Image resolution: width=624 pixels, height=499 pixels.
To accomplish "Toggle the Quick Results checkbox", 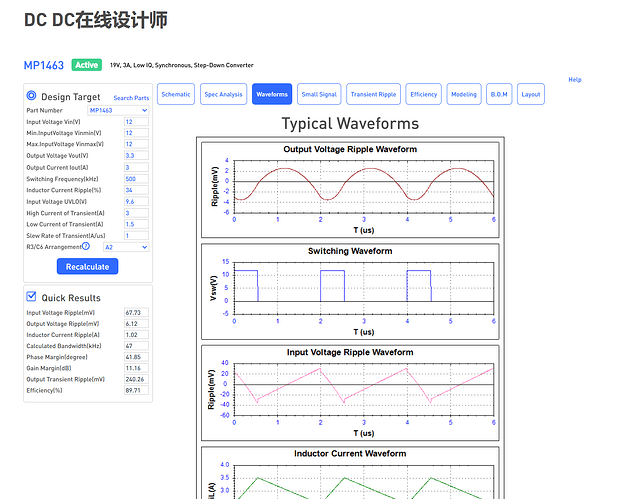I will pos(31,296).
